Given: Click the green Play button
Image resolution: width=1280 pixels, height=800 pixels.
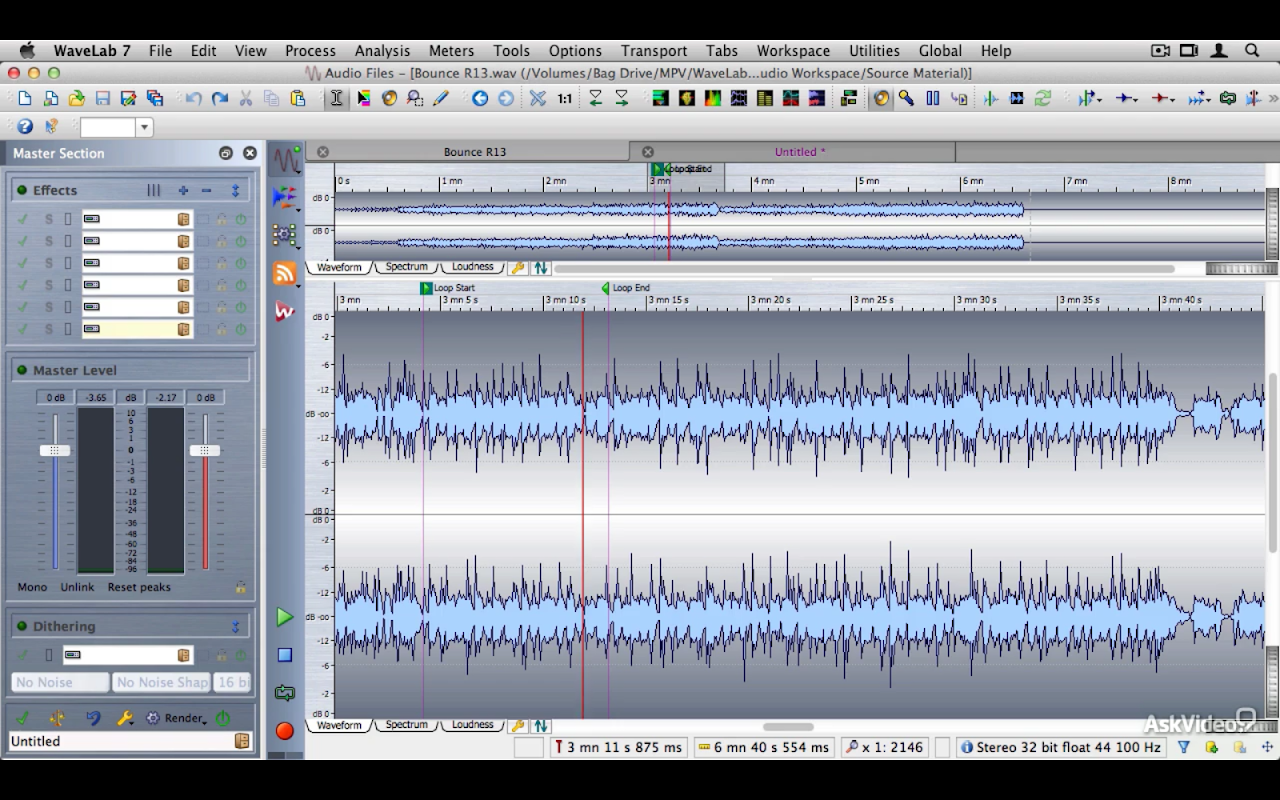Looking at the screenshot, I should [285, 617].
